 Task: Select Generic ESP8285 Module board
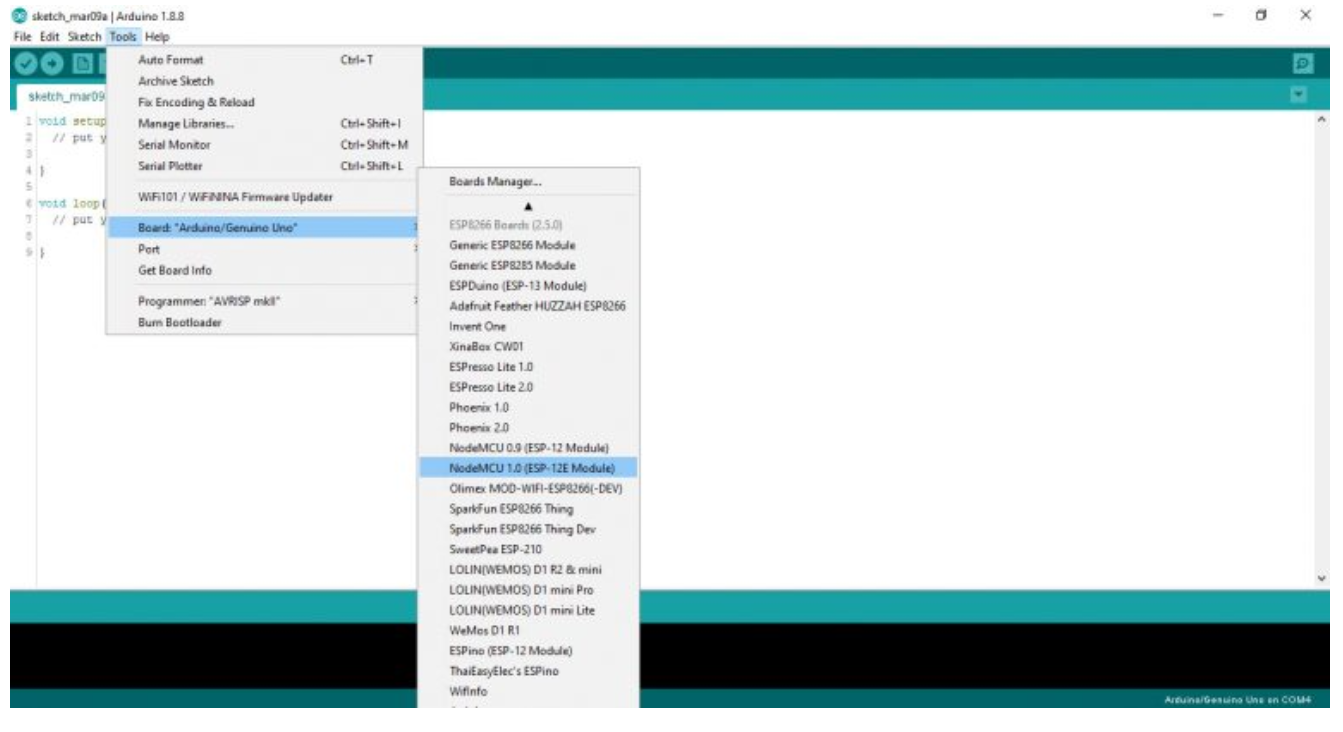click(528, 265)
